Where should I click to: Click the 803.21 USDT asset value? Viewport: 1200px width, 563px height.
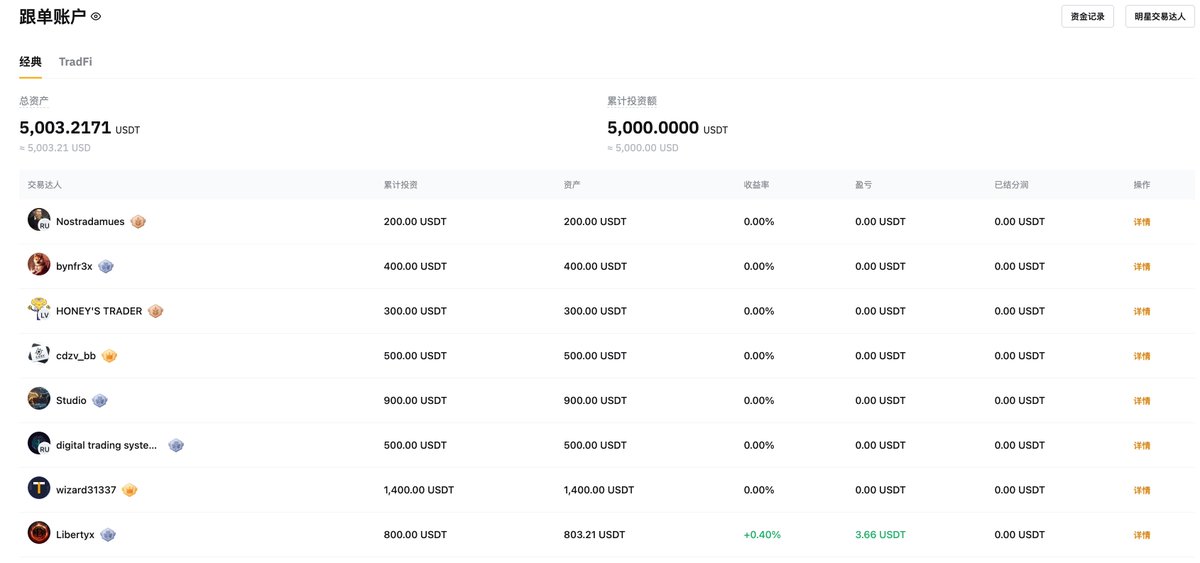click(594, 535)
